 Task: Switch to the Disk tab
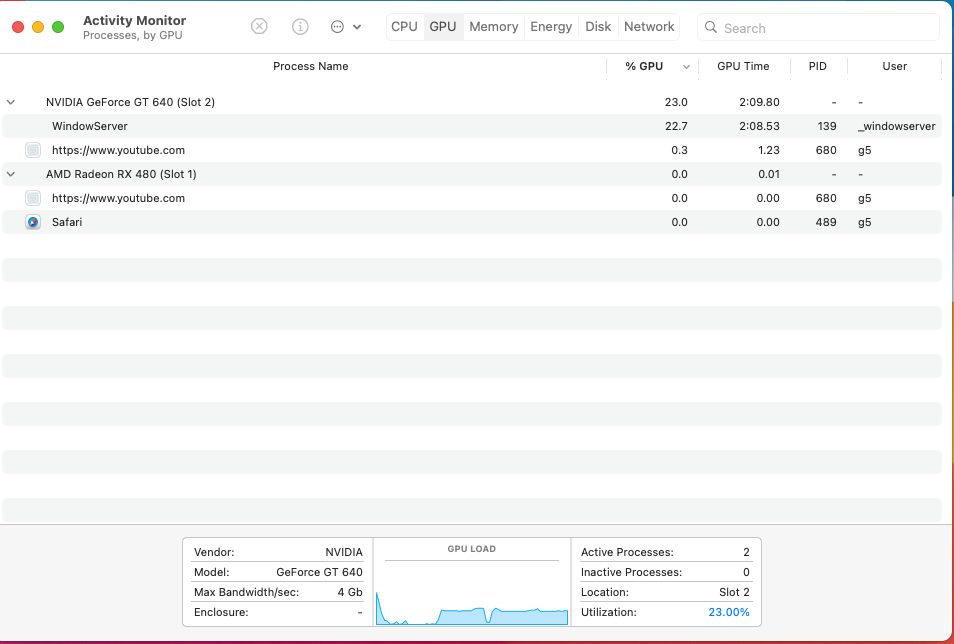[598, 27]
